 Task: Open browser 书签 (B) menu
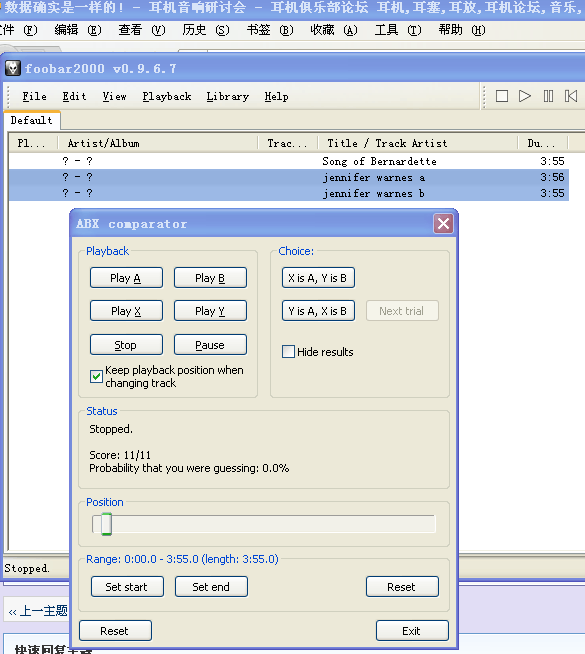click(x=270, y=30)
